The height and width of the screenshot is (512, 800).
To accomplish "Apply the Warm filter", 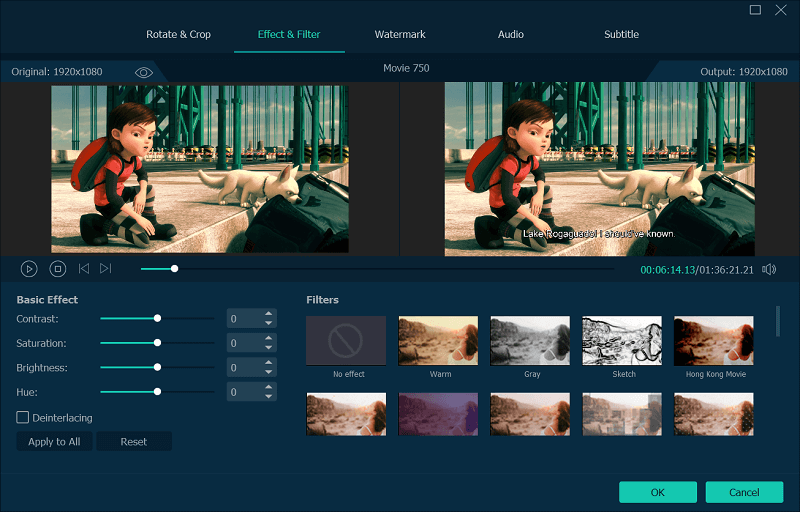I will 438,341.
